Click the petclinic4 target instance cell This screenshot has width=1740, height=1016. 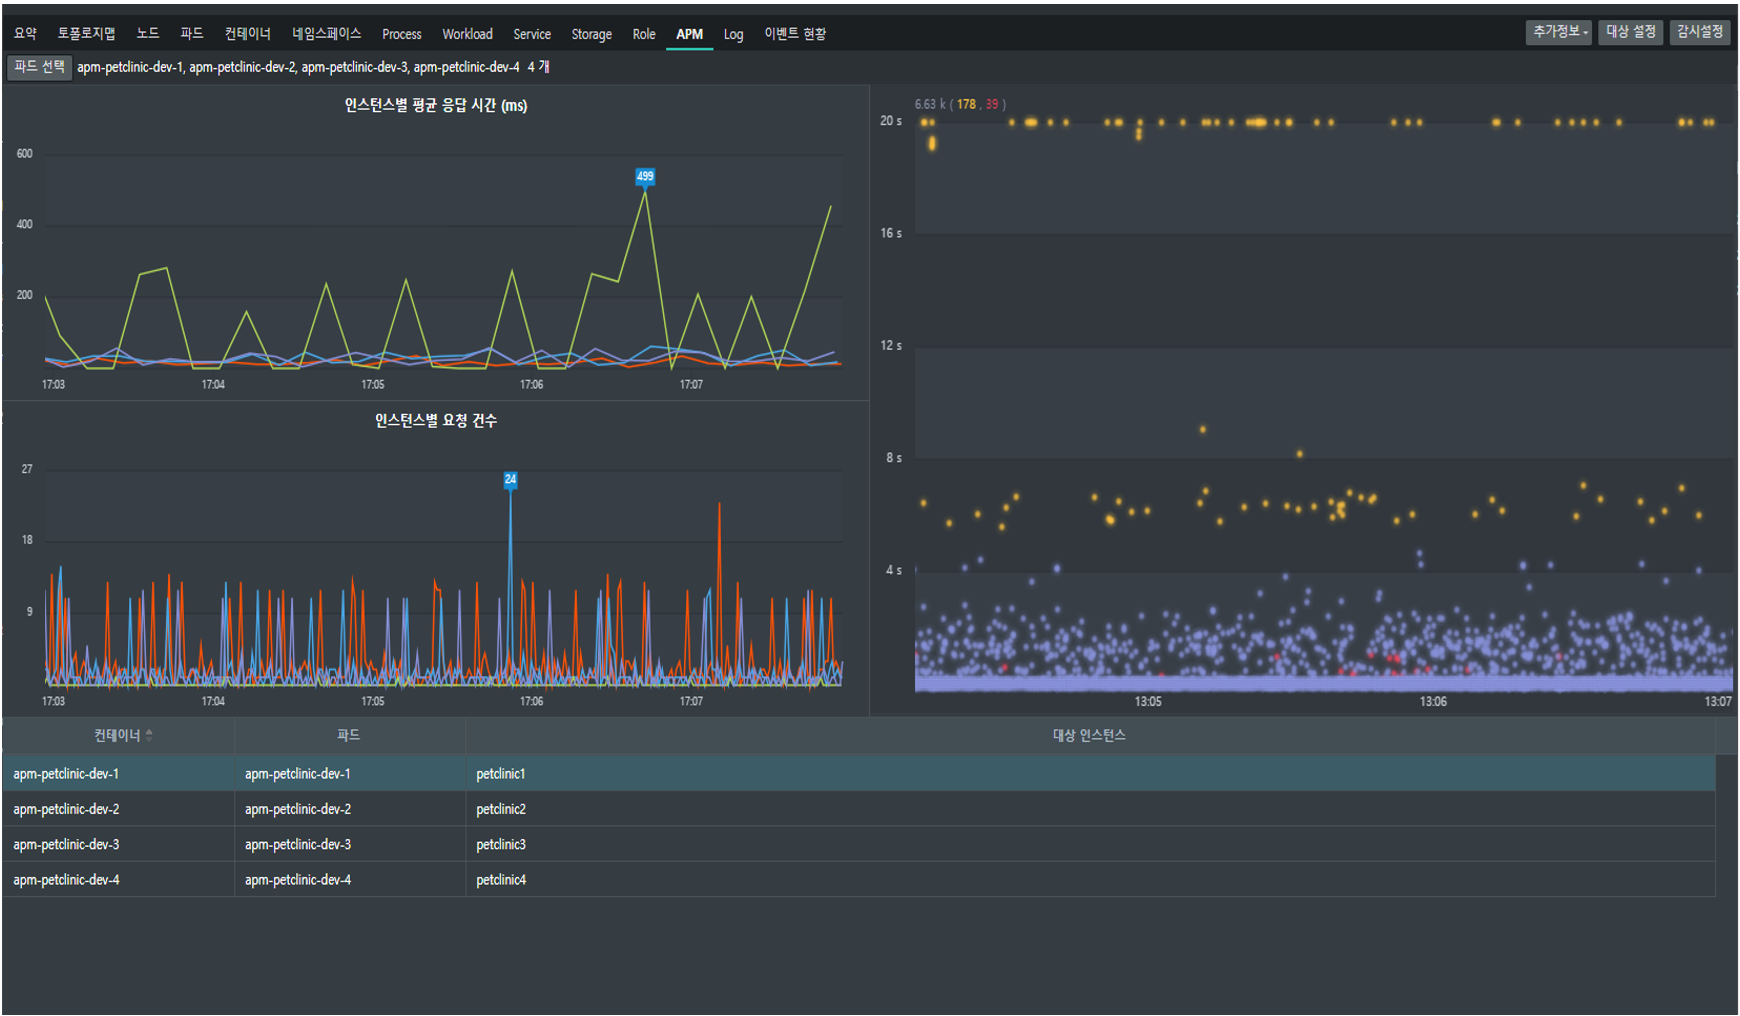(501, 880)
